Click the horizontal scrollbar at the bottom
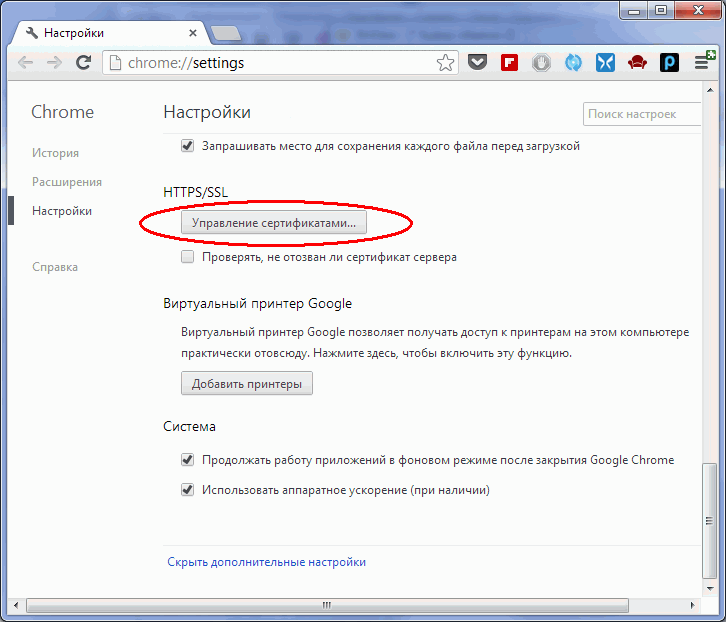Screen dimensions: 726x622 point(327,605)
